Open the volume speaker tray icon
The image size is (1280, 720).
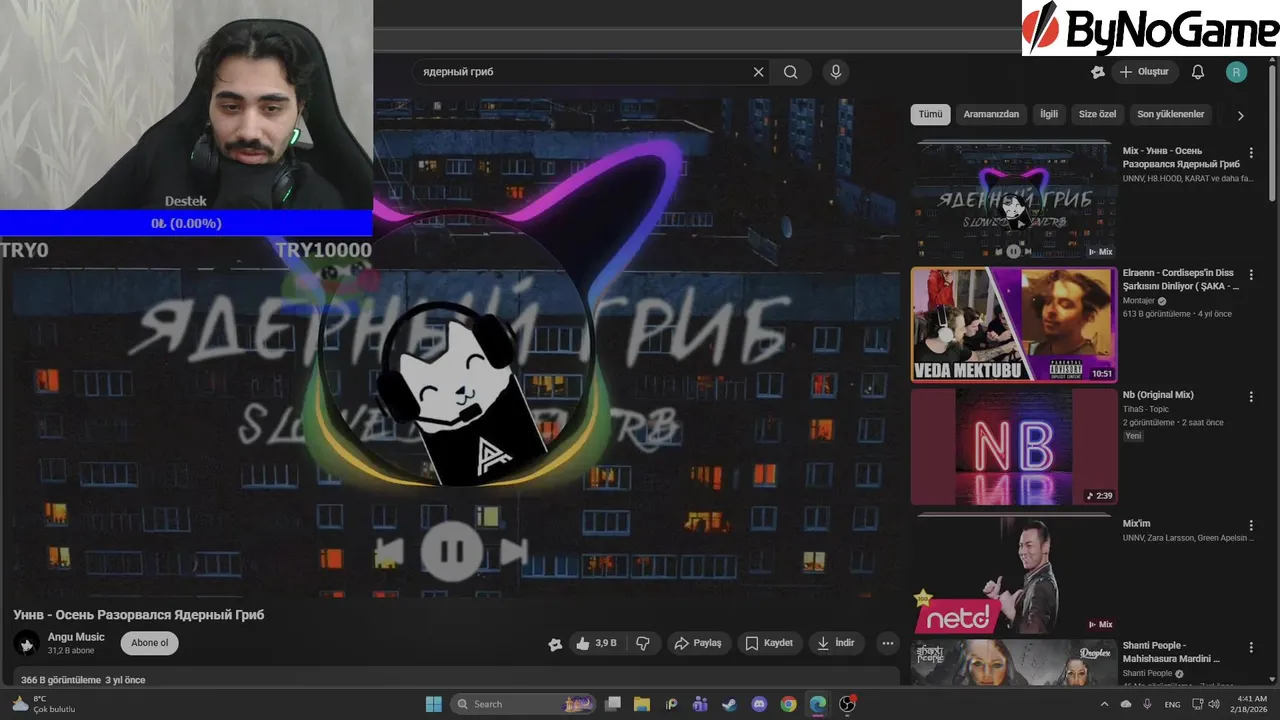[1214, 704]
